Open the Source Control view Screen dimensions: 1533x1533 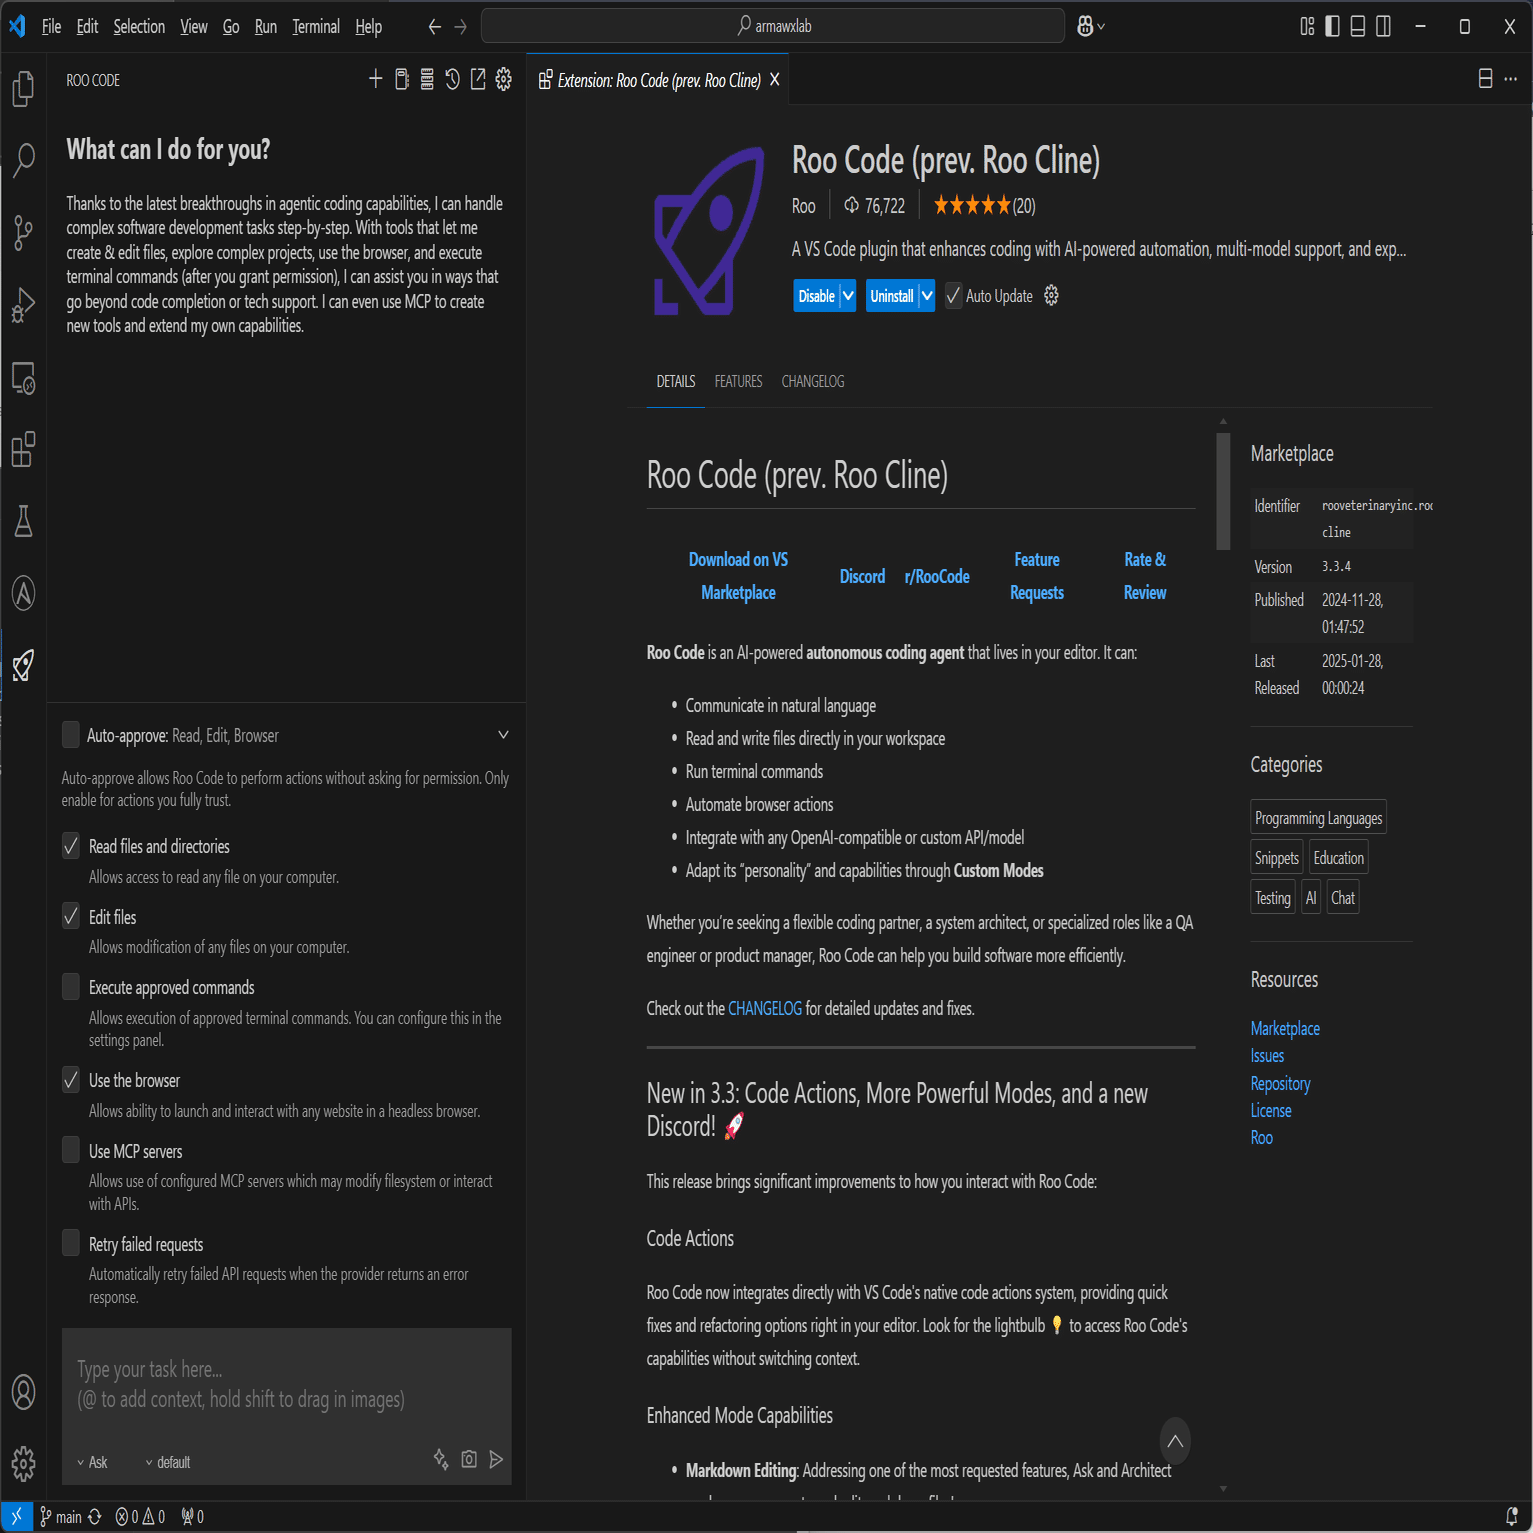pyautogui.click(x=23, y=233)
